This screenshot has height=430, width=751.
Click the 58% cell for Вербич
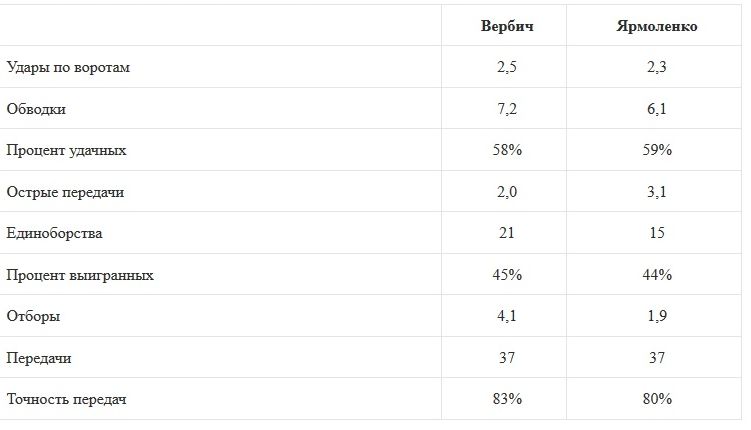coord(507,150)
